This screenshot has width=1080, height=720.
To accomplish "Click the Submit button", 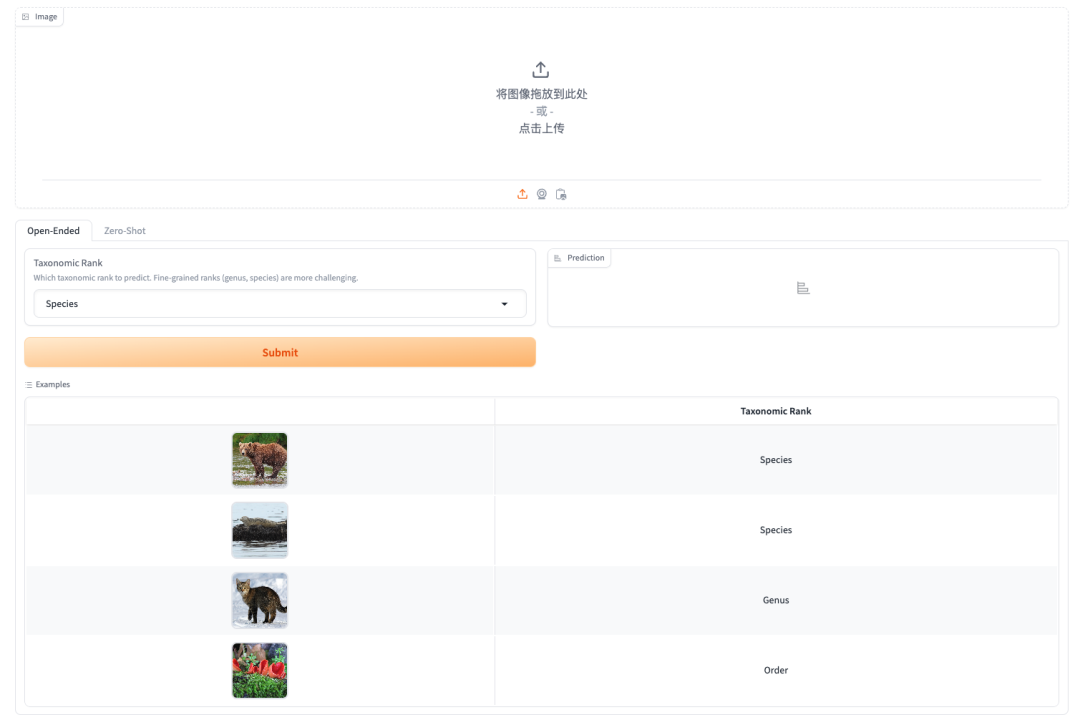I will [x=280, y=352].
